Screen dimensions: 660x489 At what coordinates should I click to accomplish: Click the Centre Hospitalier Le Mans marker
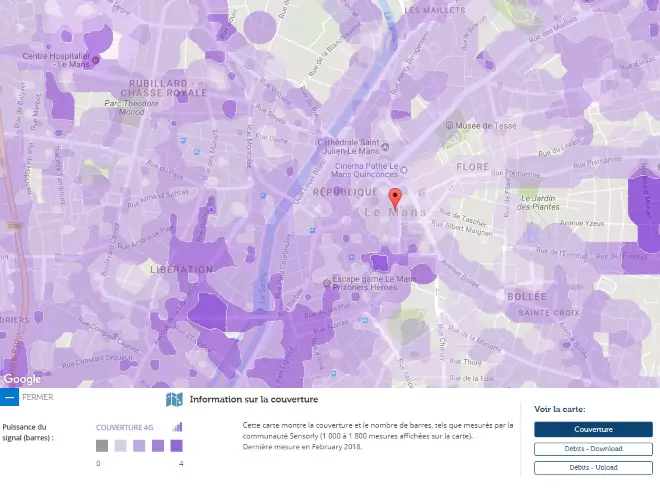pos(95,61)
